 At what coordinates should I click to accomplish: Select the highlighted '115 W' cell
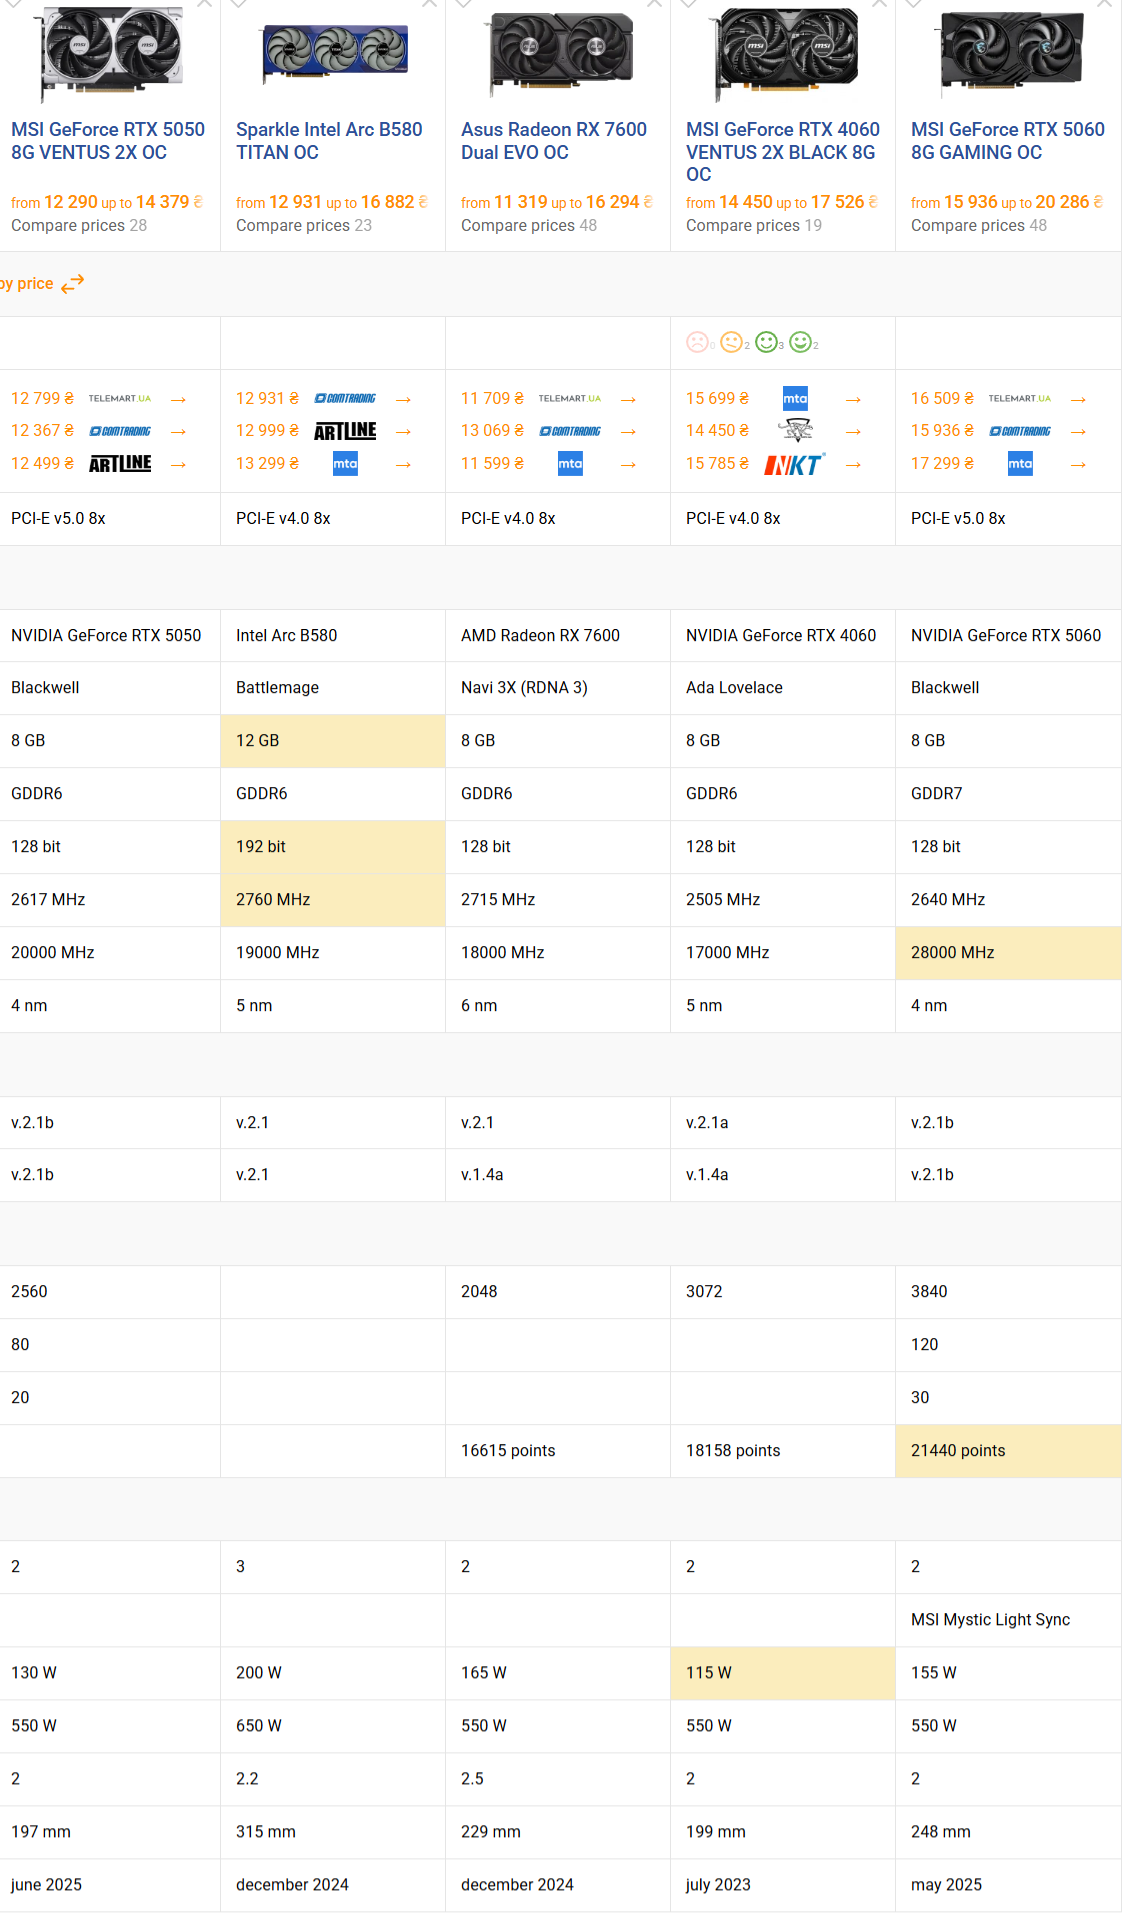783,1673
